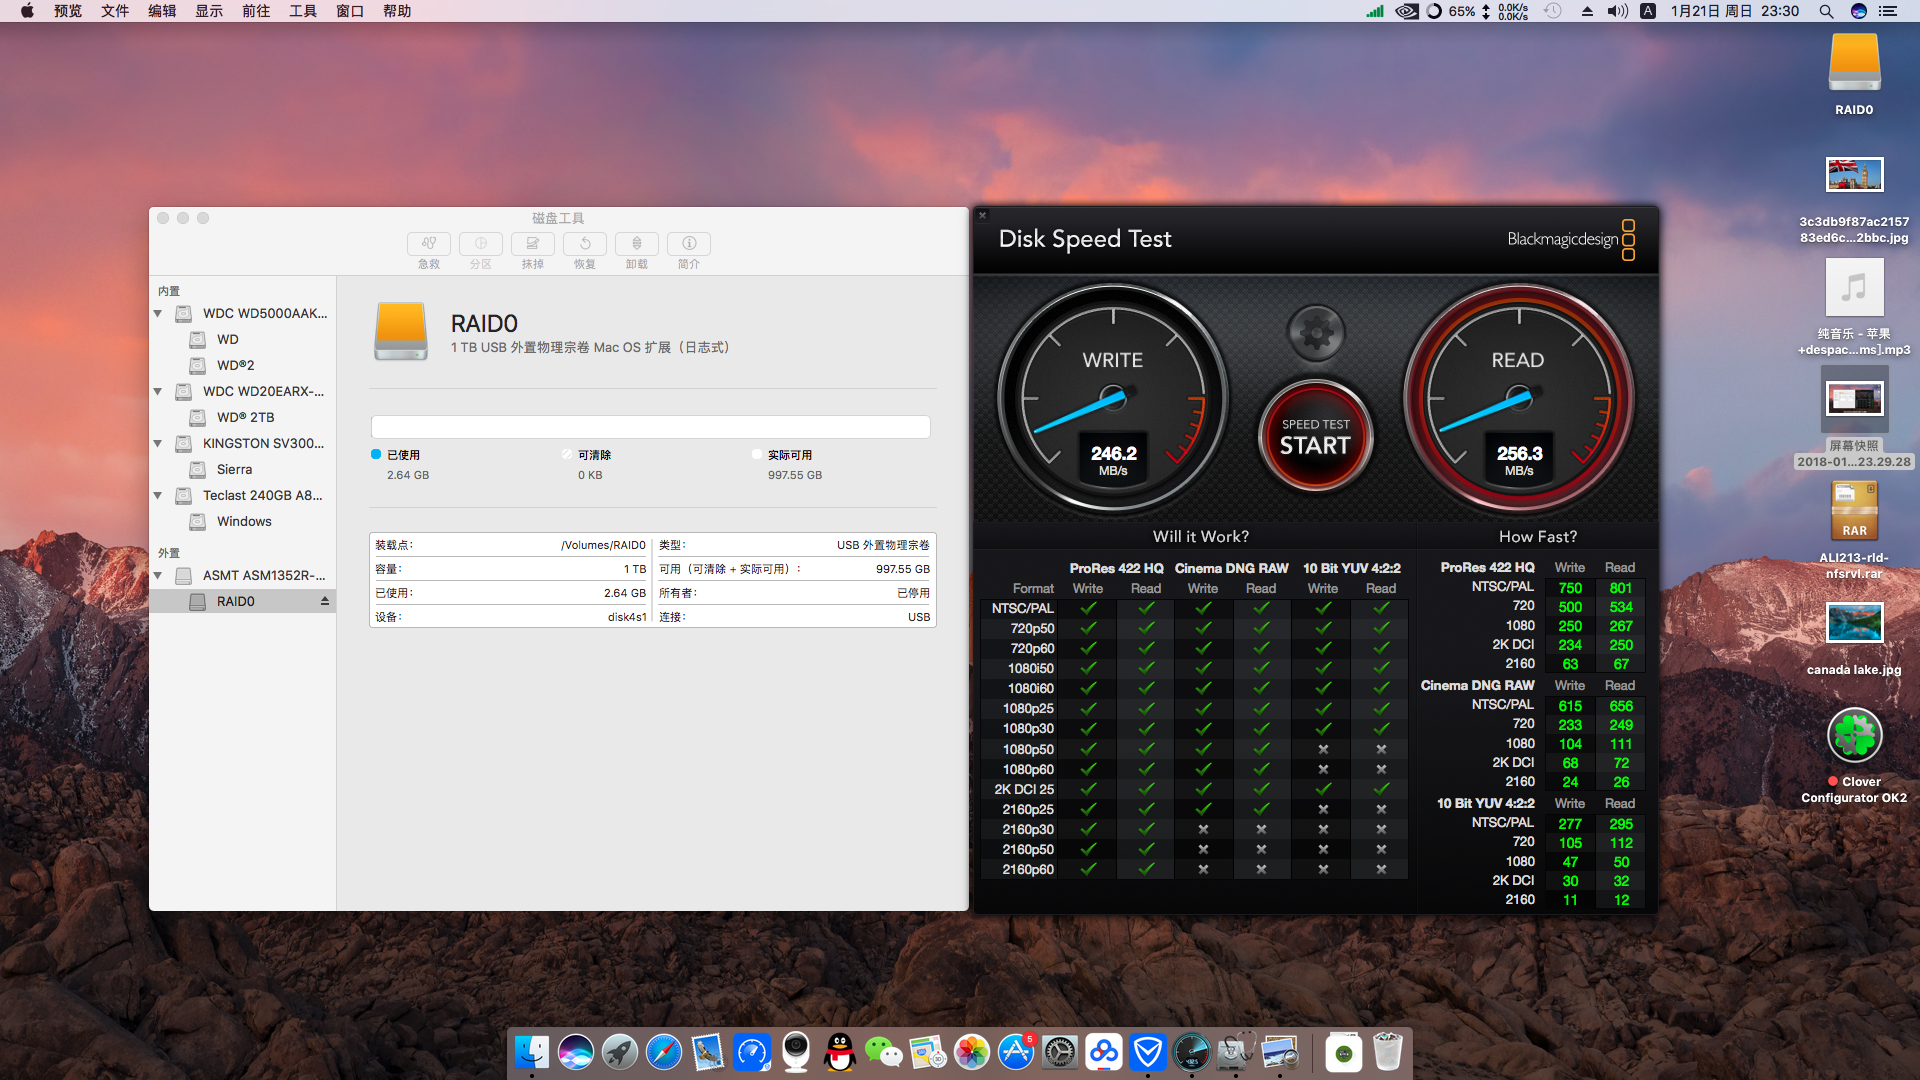Collapse Teclast 240GB disk tree
The height and width of the screenshot is (1080, 1920).
coord(158,495)
